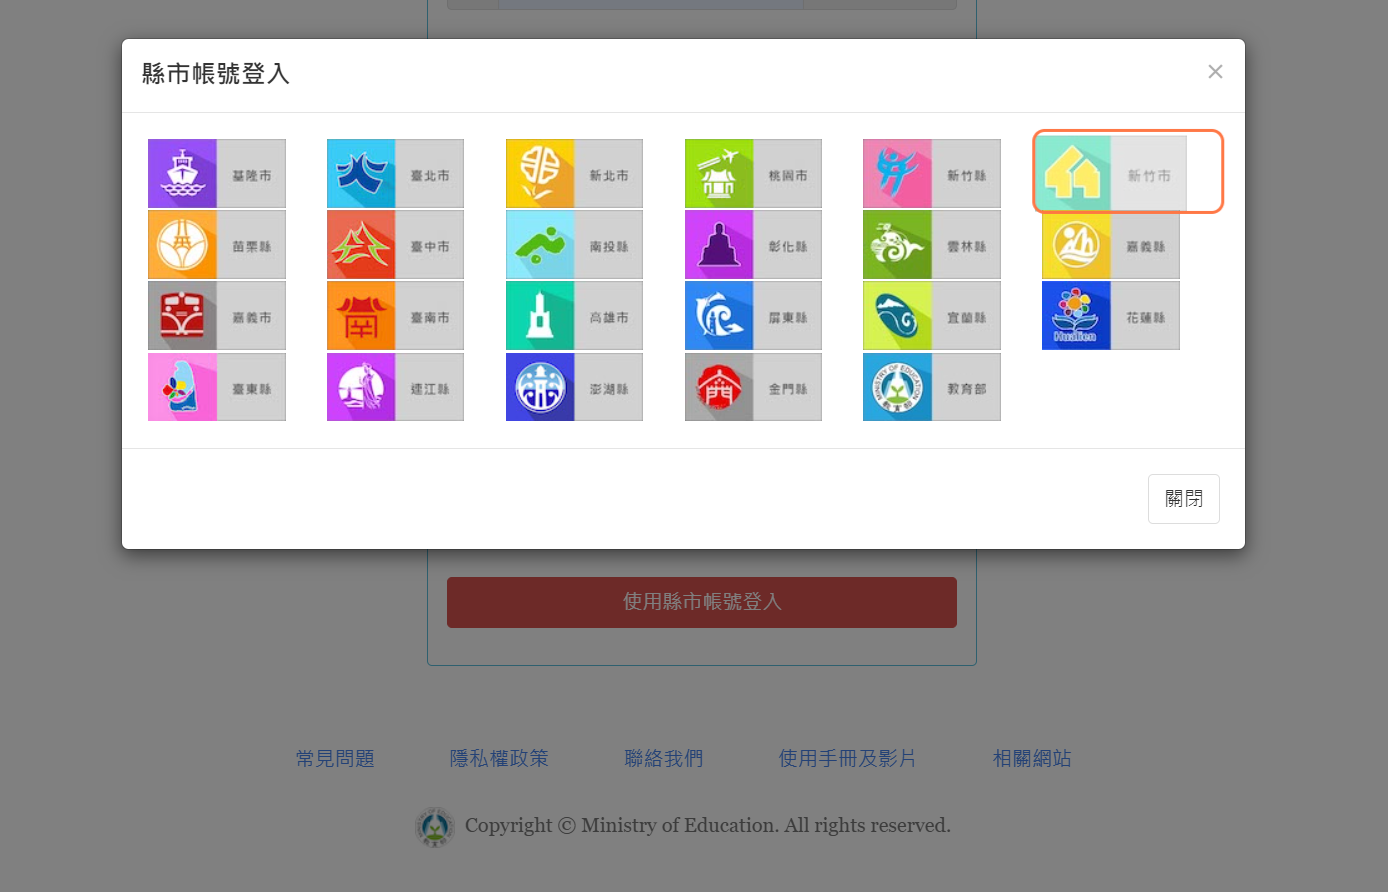Viewport: 1388px width, 892px height.
Task: Choose the 新竹市 house icon tile
Action: [x=1111, y=174]
